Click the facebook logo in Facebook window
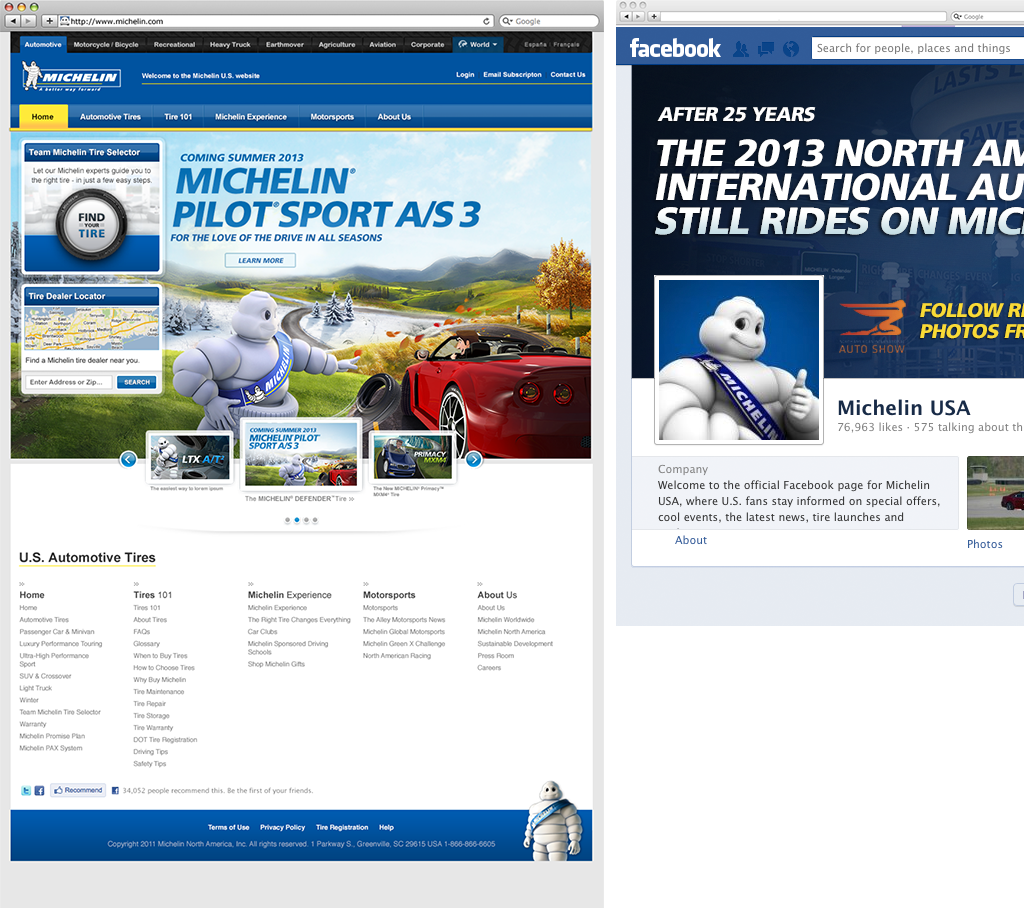The height and width of the screenshot is (908, 1024). [x=675, y=48]
